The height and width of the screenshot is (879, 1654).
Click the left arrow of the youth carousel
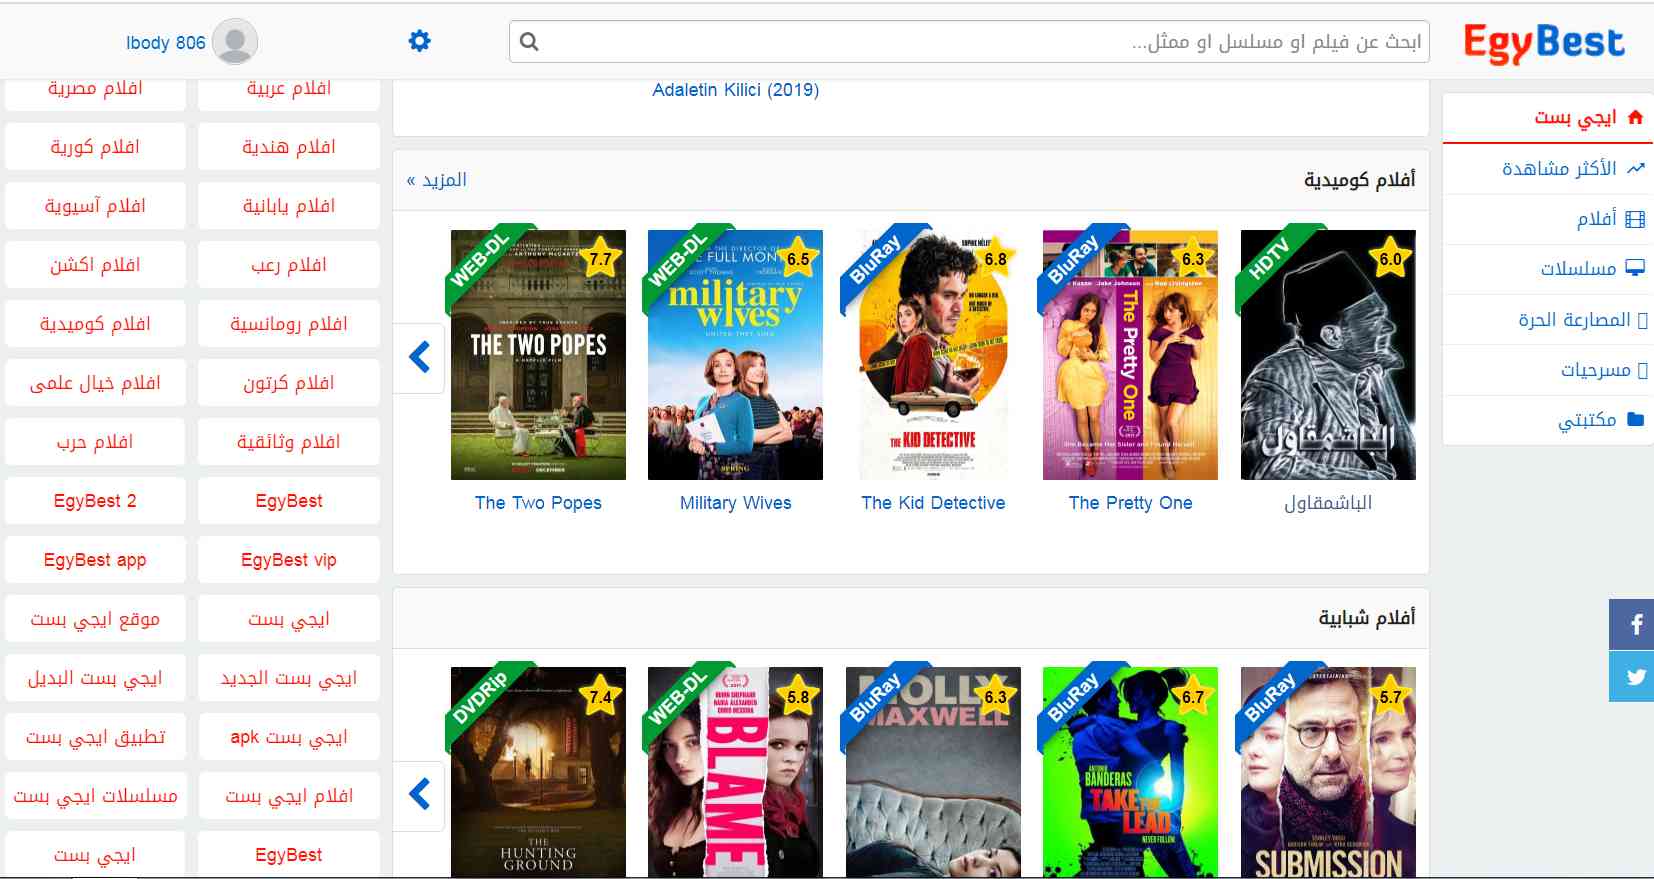click(x=419, y=795)
